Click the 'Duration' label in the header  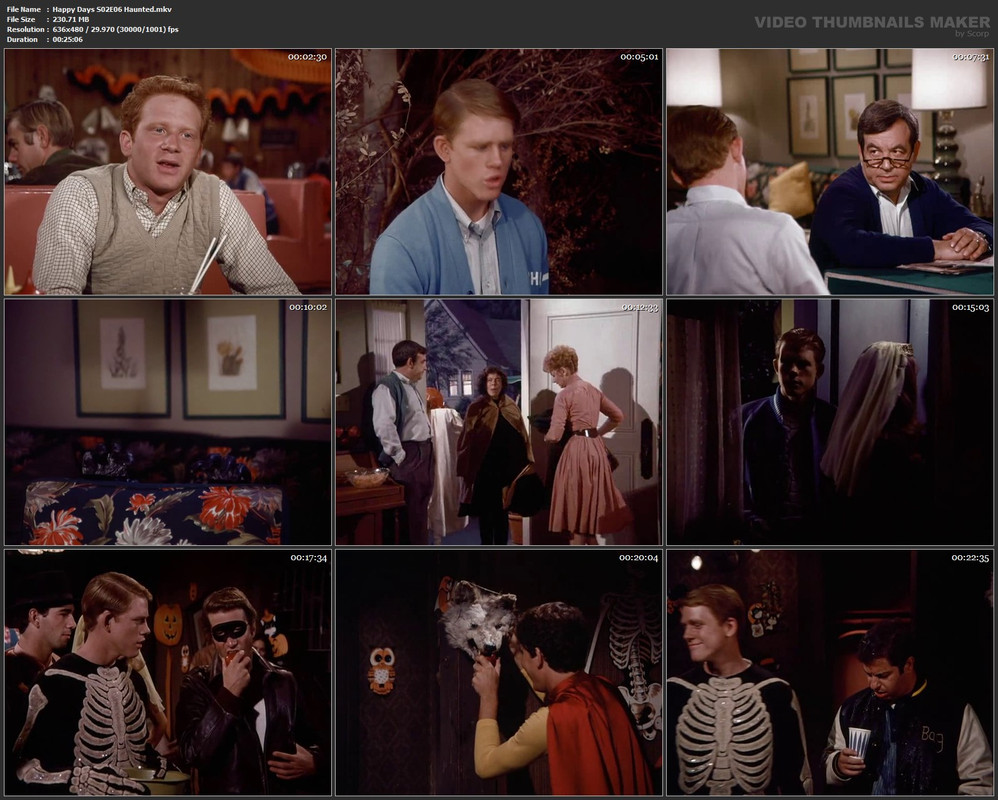(22, 39)
